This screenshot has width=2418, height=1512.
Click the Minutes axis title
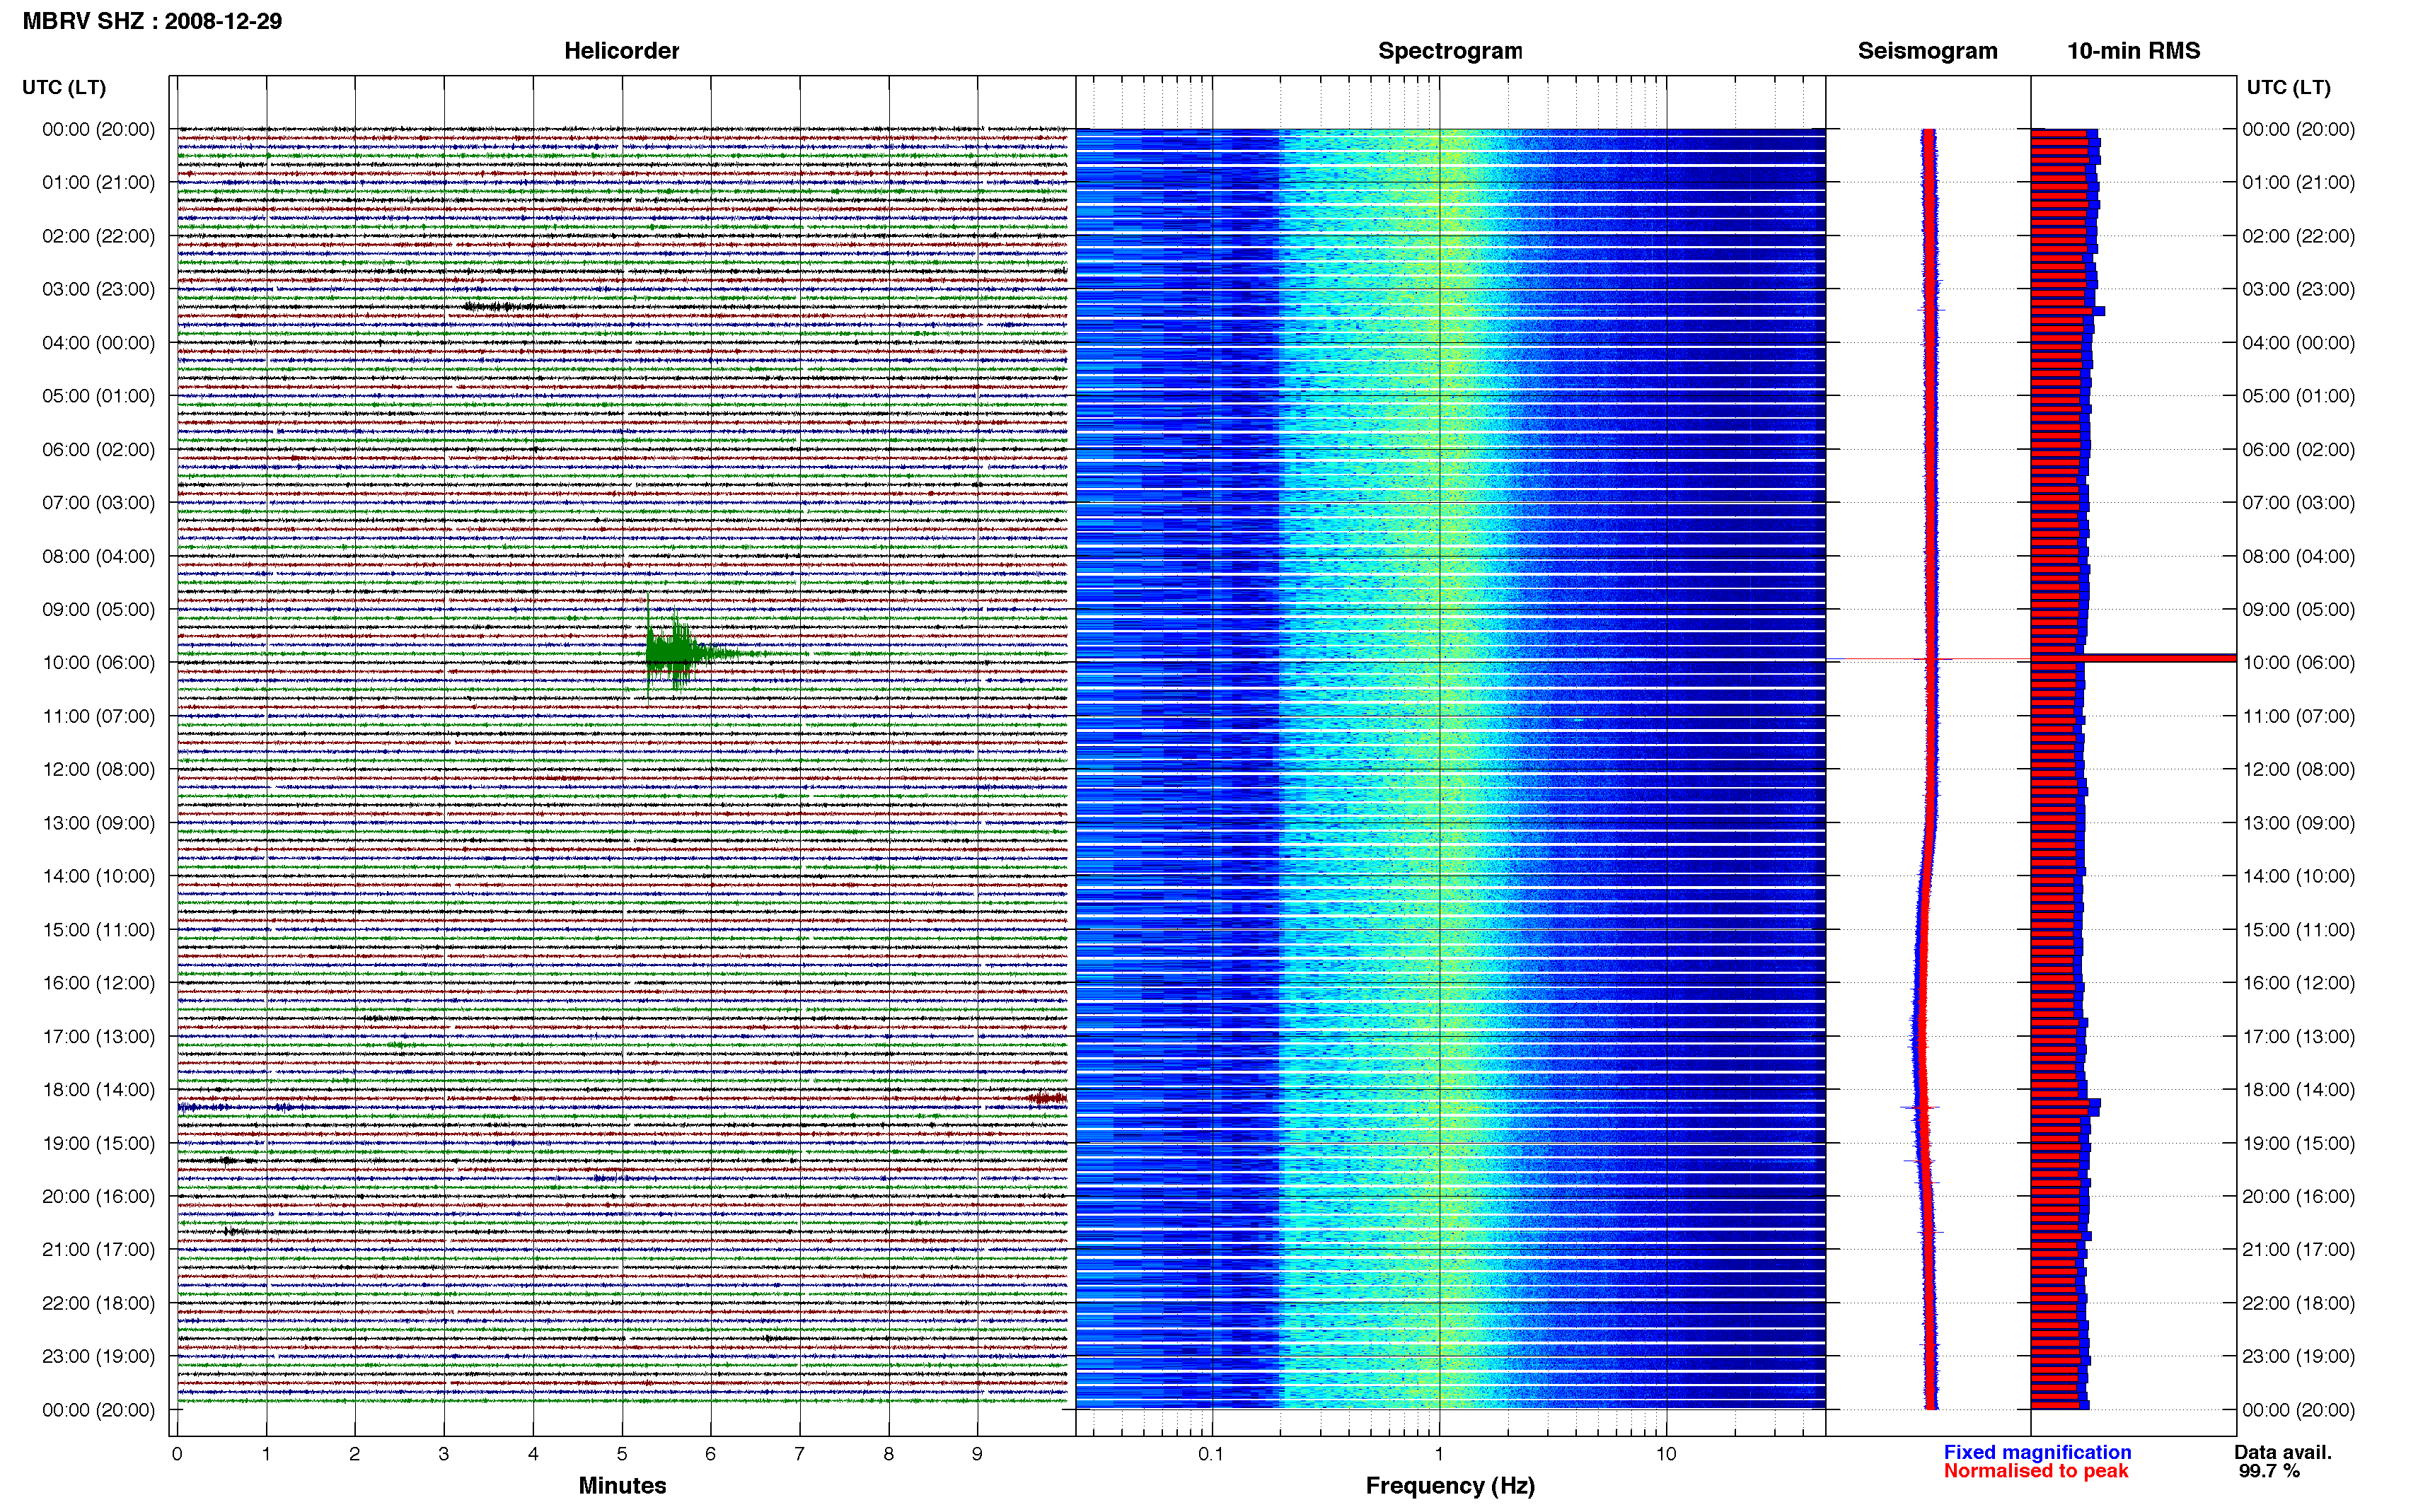click(x=622, y=1485)
